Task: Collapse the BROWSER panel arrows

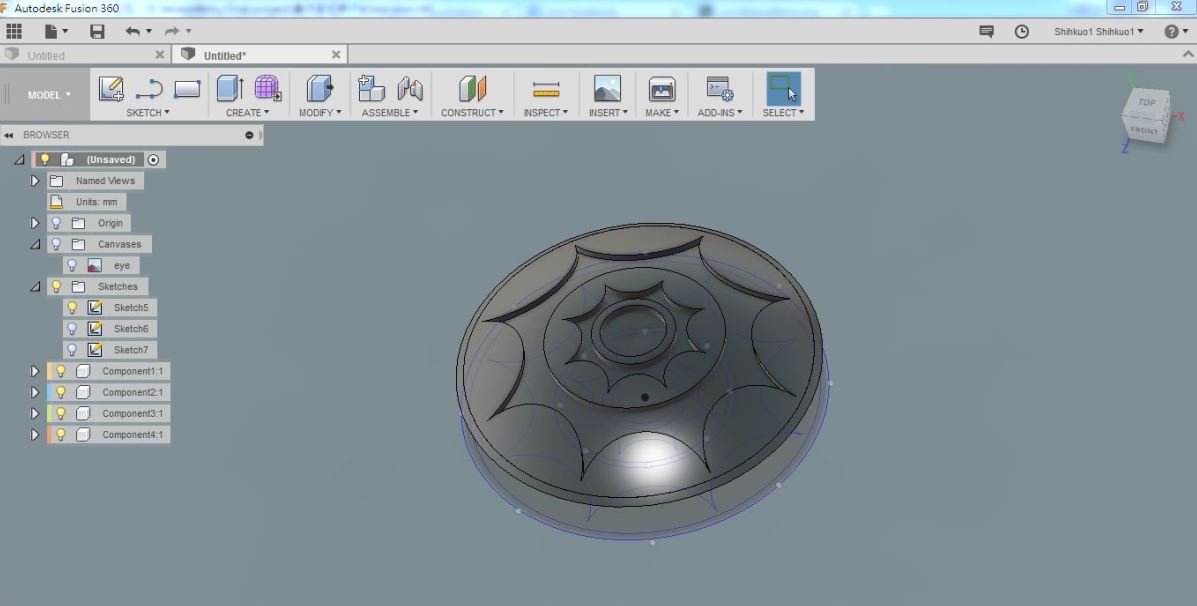Action: pyautogui.click(x=8, y=135)
